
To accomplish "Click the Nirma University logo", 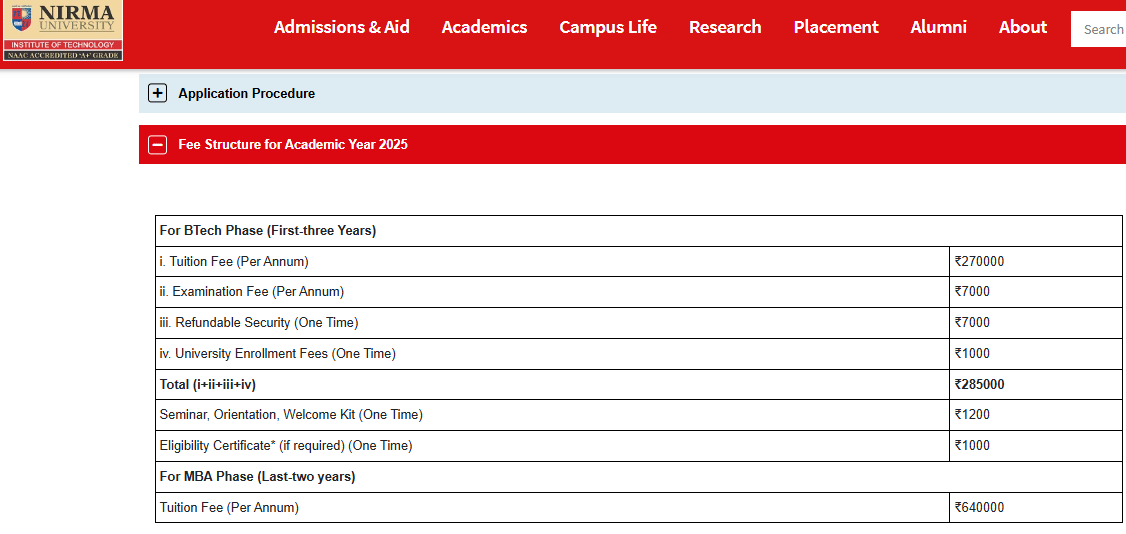I will 62,29.
